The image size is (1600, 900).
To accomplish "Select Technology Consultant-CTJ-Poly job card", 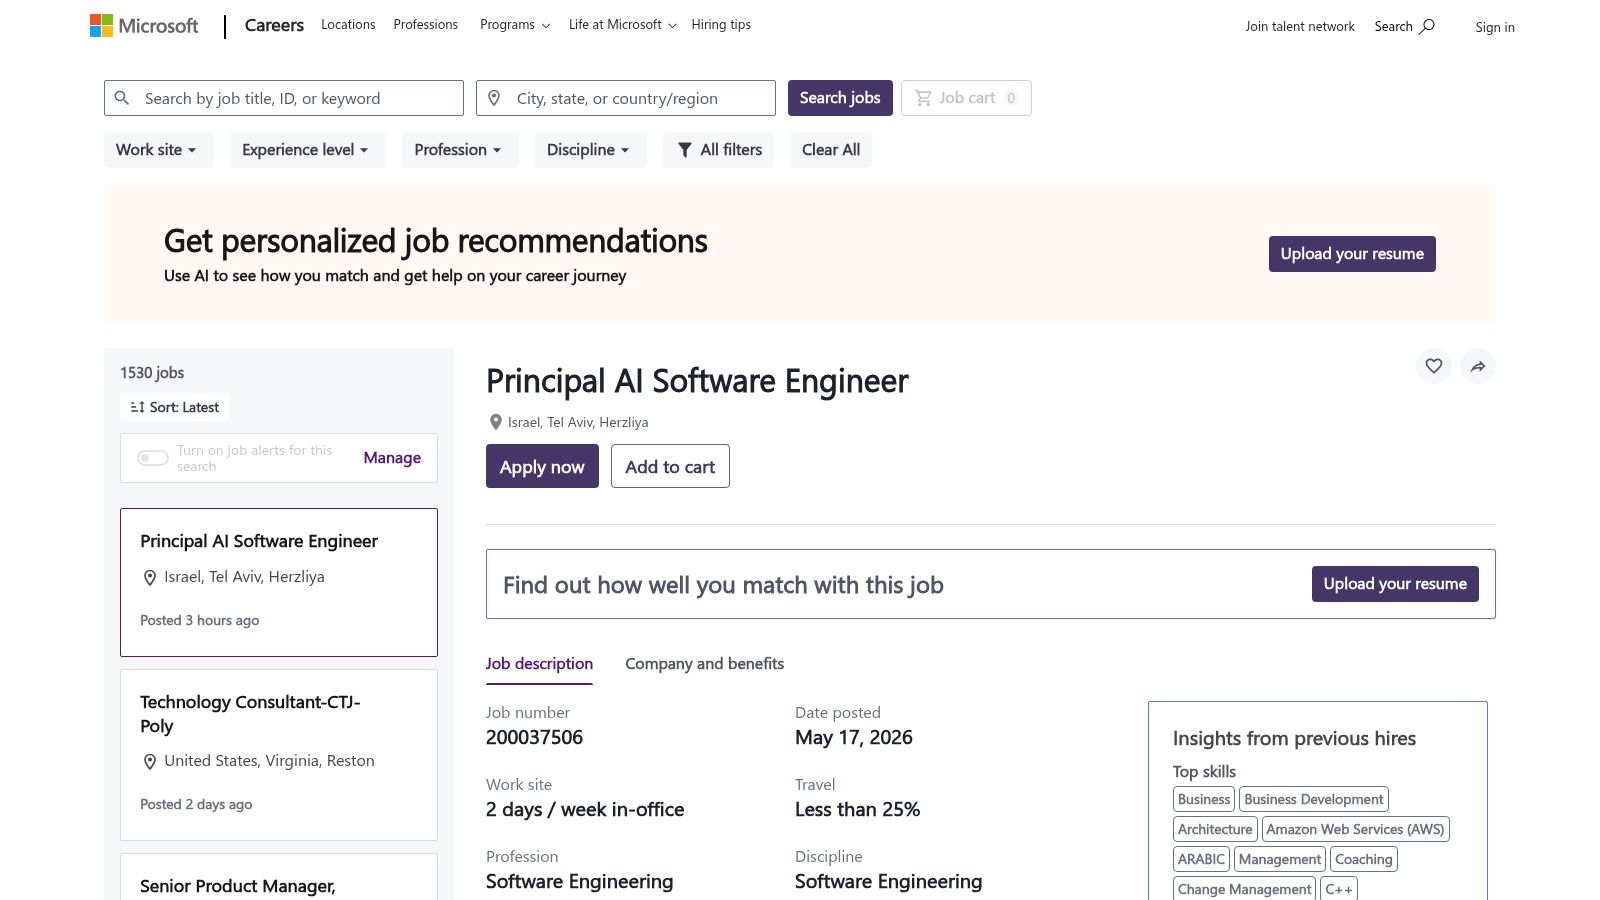I will [279, 755].
